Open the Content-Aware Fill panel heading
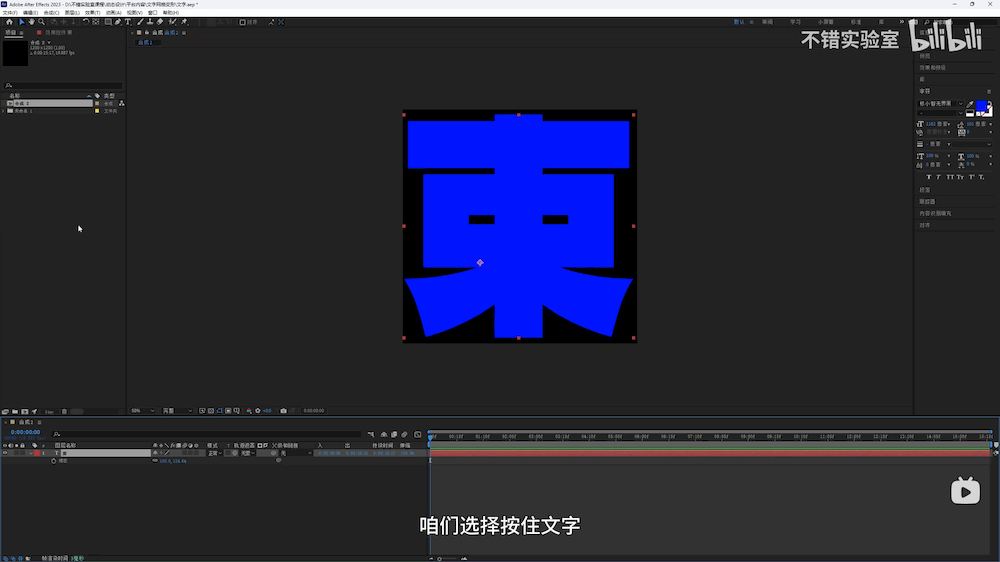 935,214
